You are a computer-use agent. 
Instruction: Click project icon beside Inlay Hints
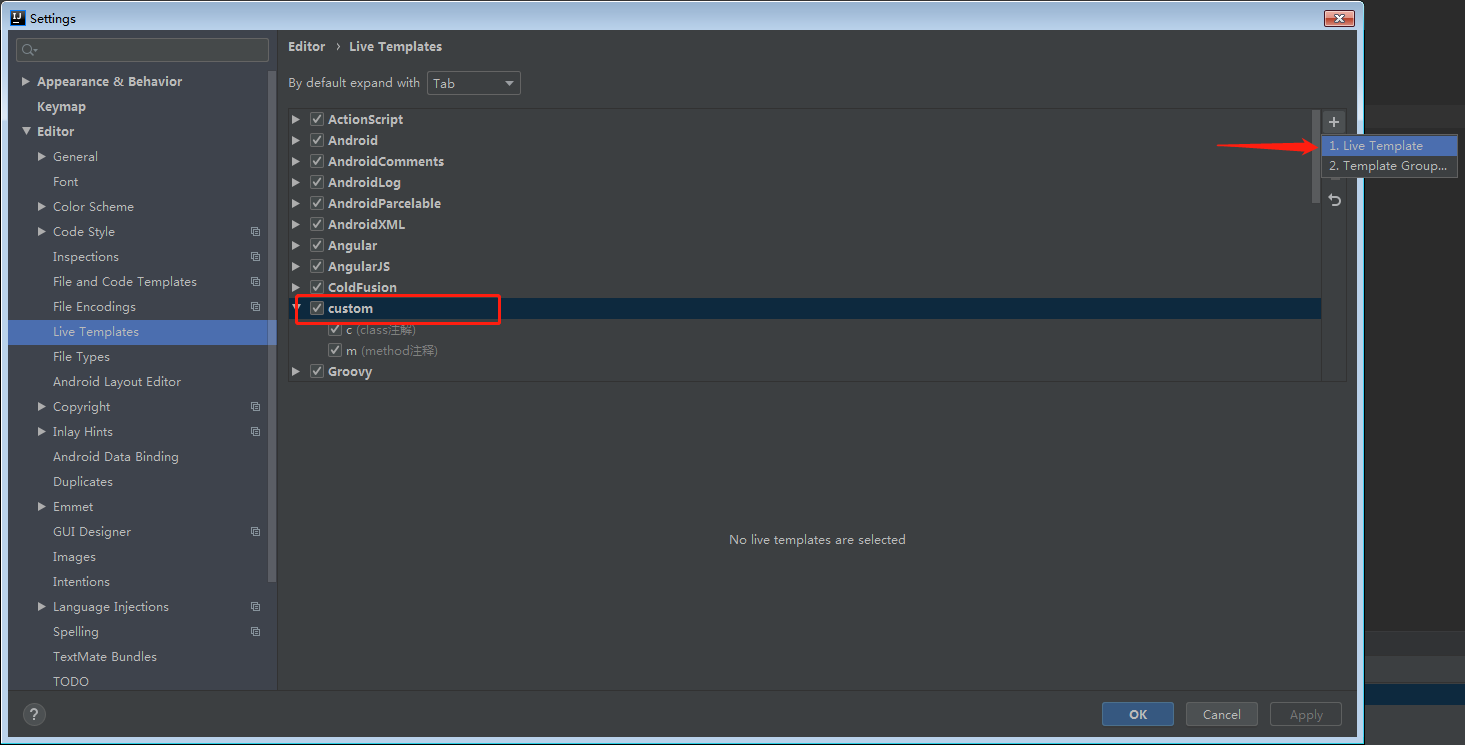[255, 431]
